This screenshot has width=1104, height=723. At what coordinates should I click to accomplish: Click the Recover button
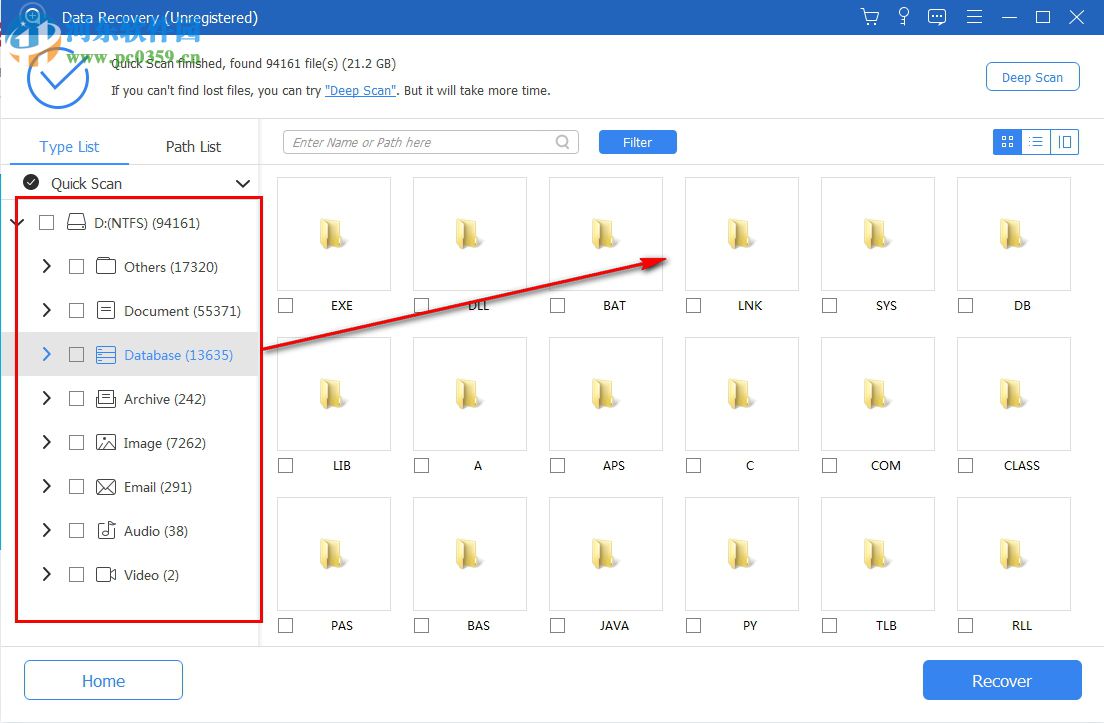pos(1001,680)
